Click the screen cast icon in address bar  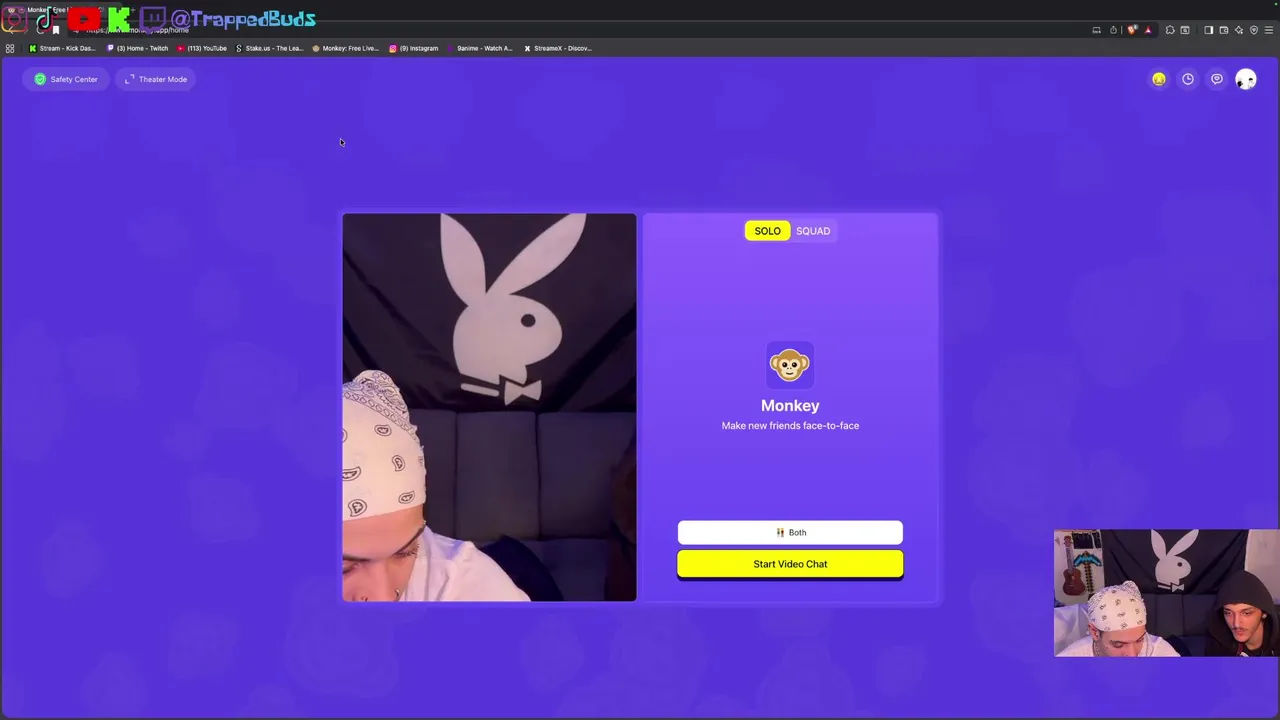pos(1096,30)
